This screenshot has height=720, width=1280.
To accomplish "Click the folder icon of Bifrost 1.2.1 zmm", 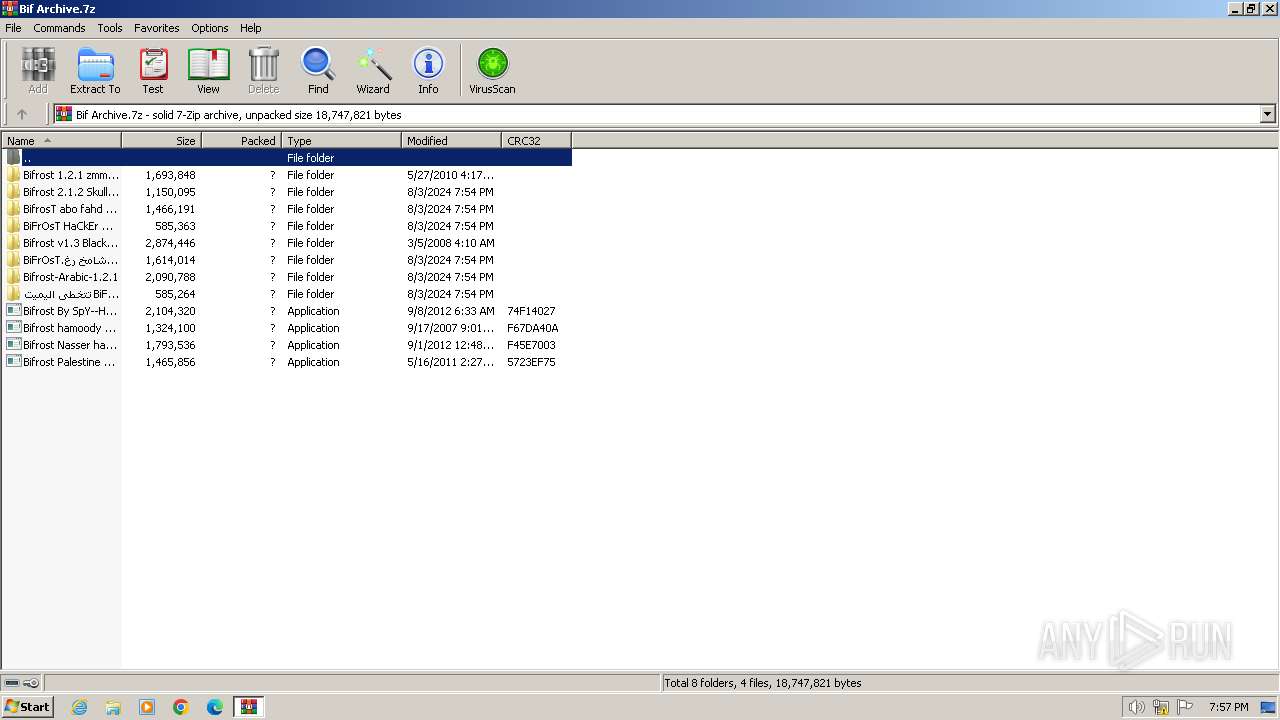I will (x=13, y=175).
